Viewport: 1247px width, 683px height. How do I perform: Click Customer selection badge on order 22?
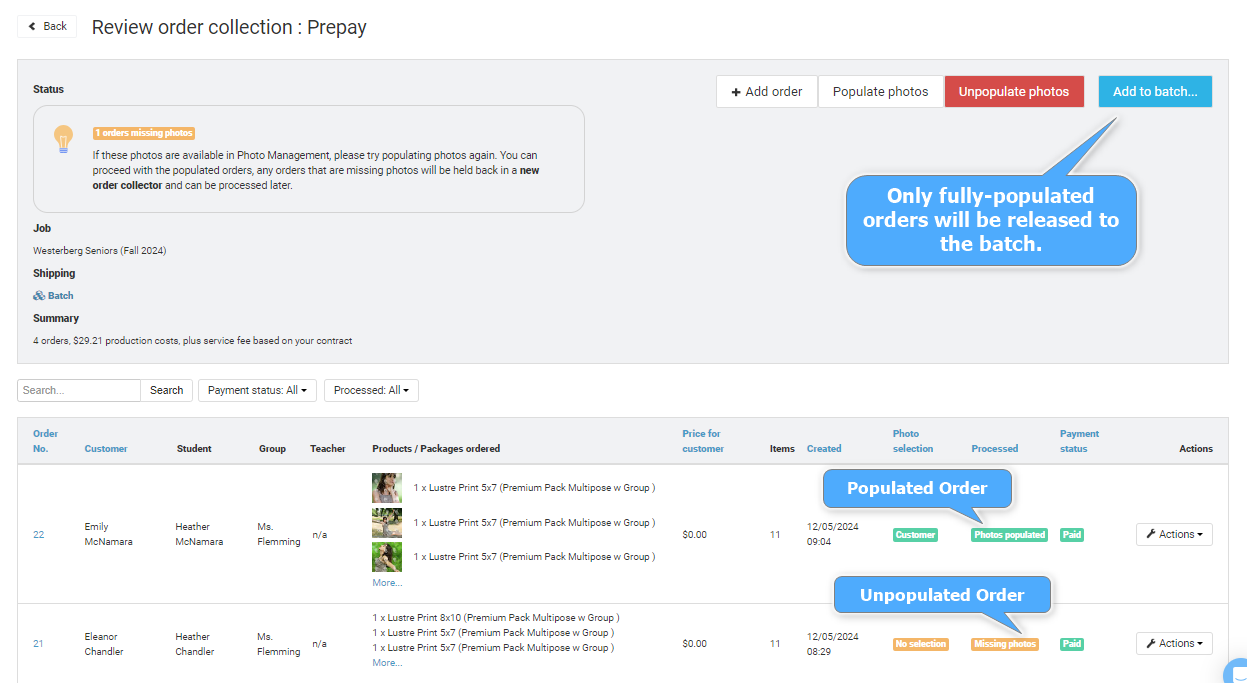coord(915,535)
